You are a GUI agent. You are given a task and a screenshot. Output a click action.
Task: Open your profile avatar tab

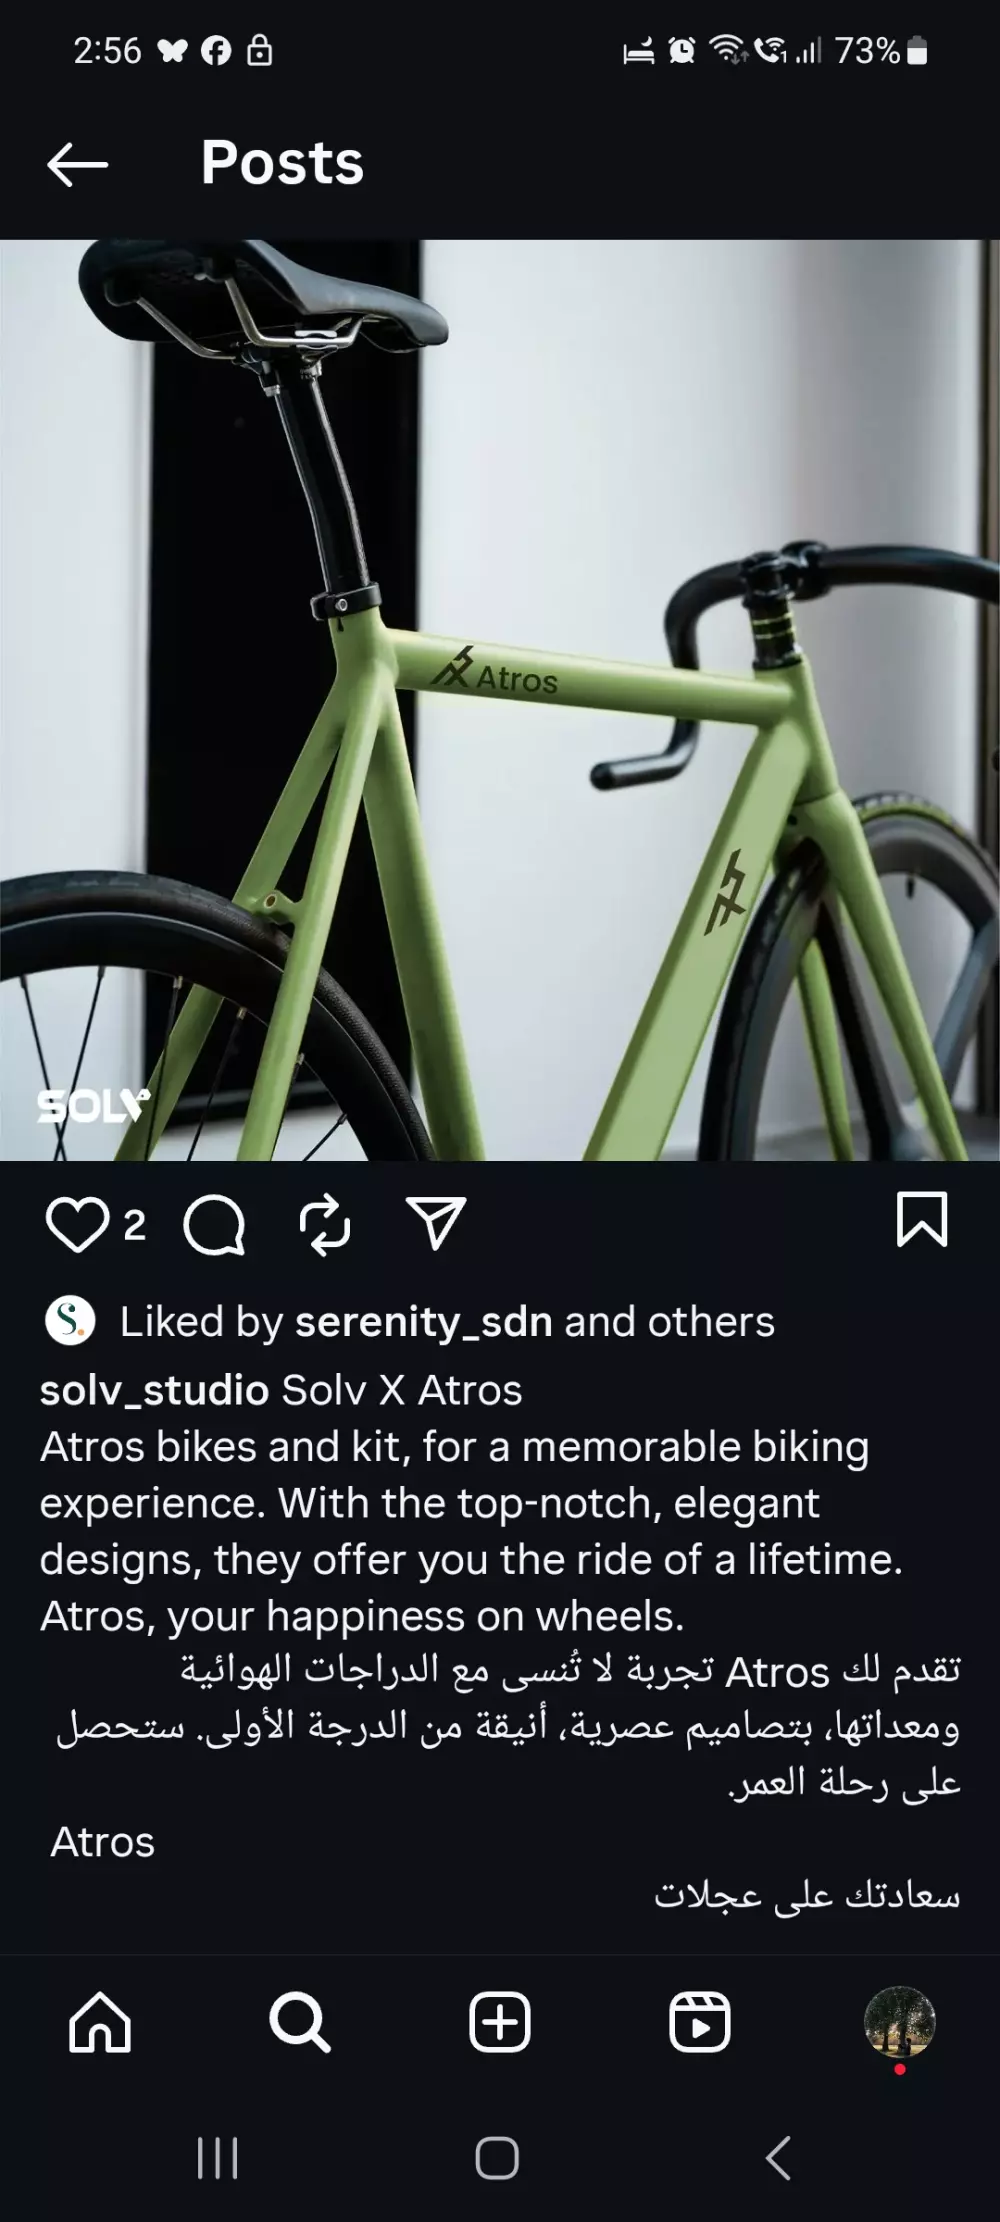900,2022
